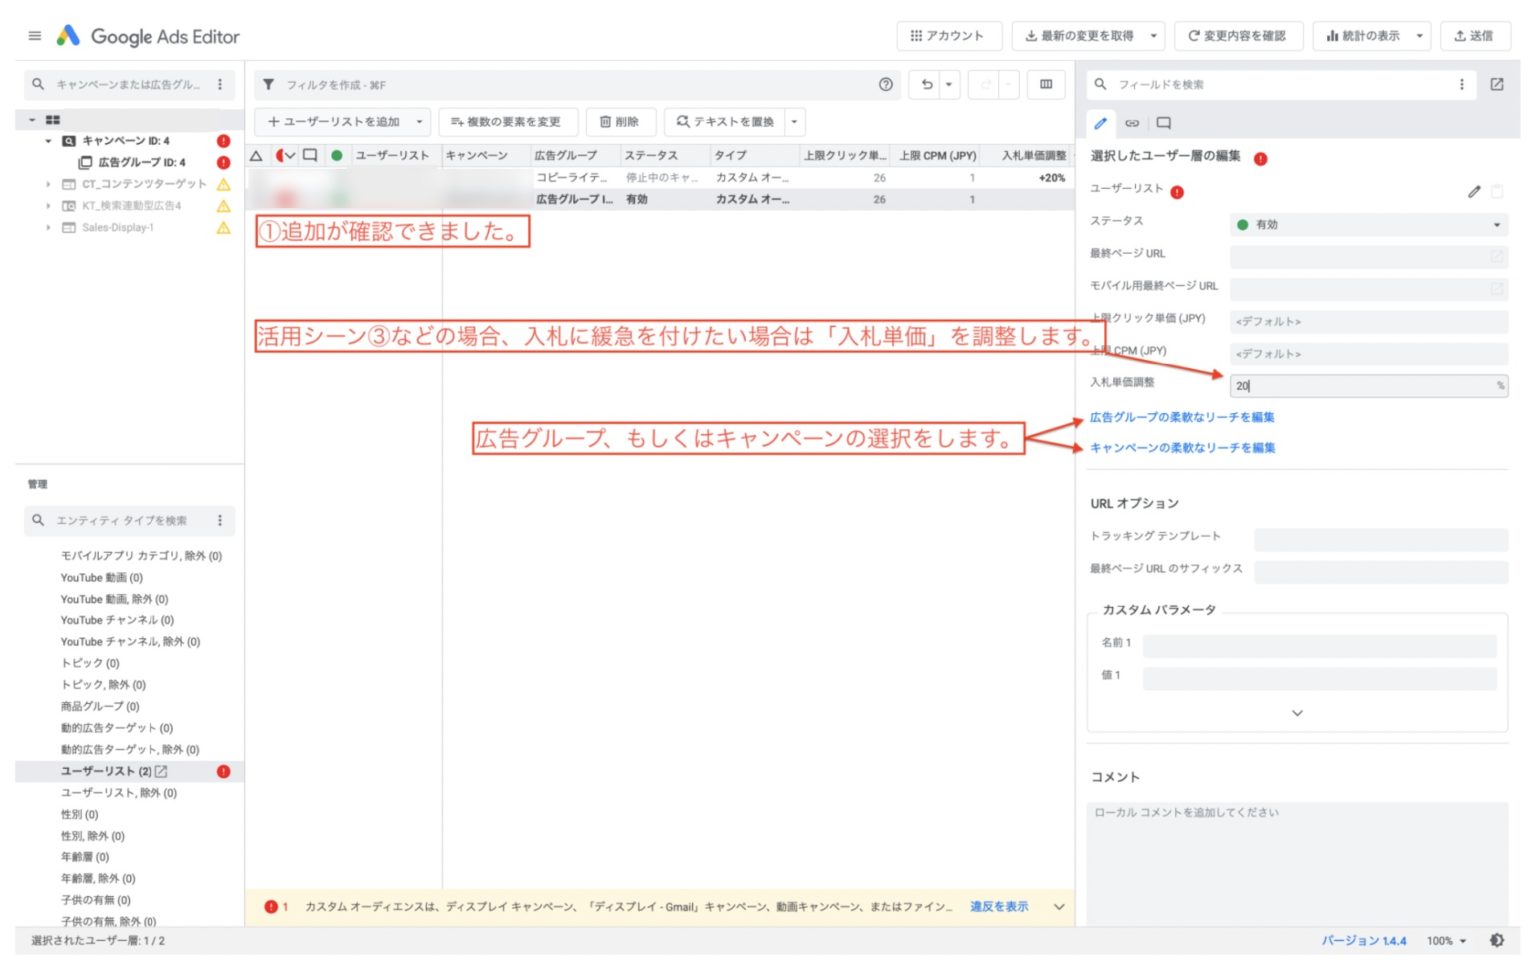
Task: Switch to the link tab in edit panel
Action: tap(1132, 124)
